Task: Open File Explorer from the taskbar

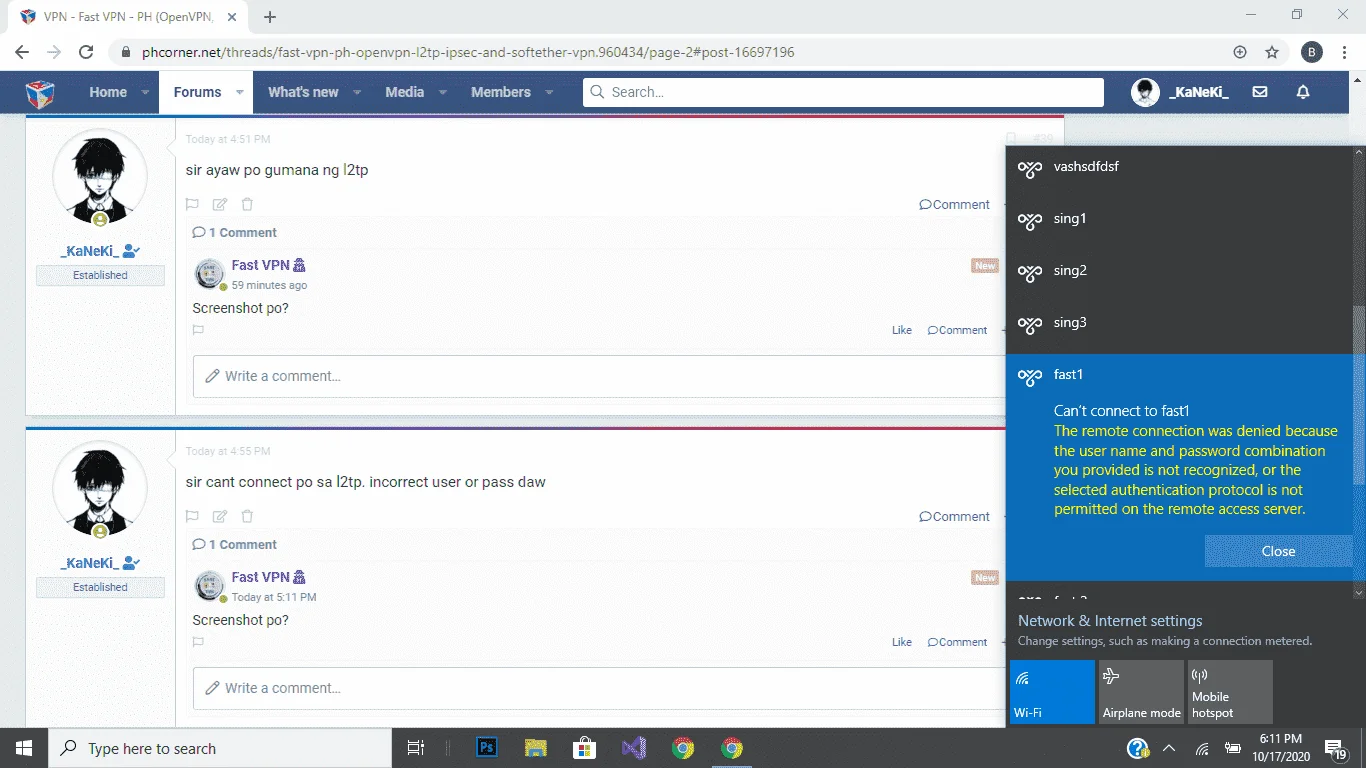Action: click(x=536, y=748)
